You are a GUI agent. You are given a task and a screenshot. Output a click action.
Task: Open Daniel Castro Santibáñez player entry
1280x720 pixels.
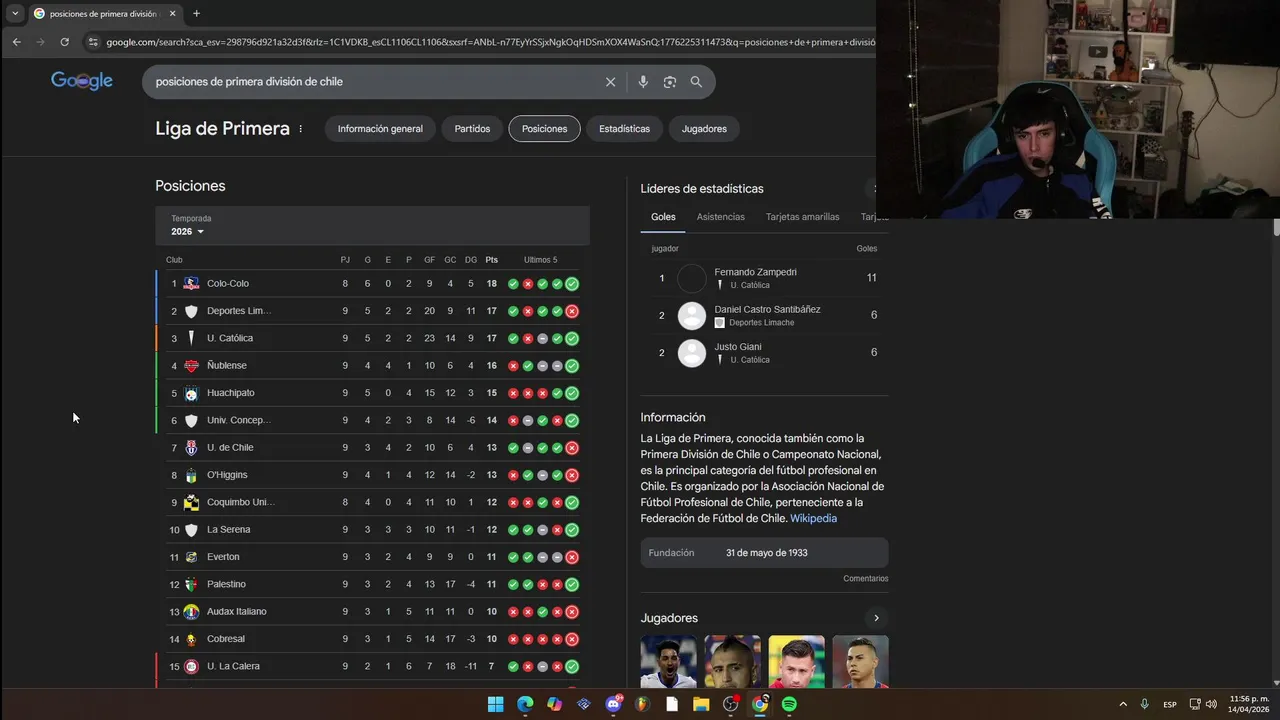coord(764,316)
